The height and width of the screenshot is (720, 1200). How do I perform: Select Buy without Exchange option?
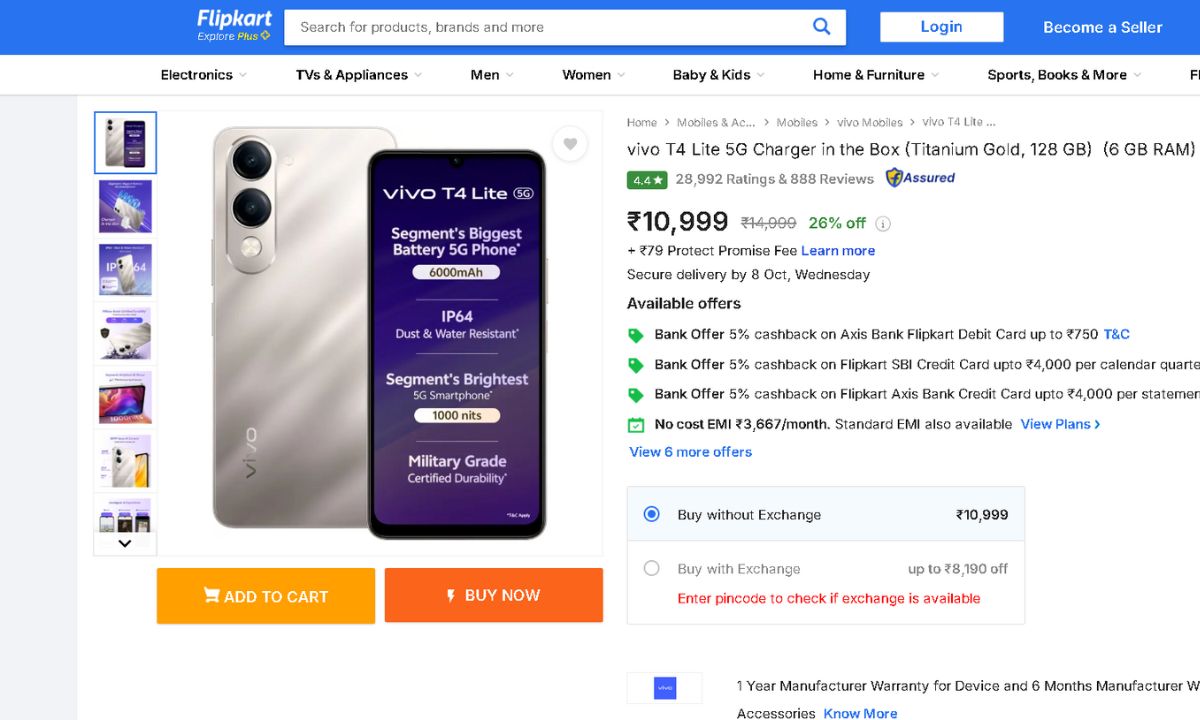pyautogui.click(x=652, y=514)
